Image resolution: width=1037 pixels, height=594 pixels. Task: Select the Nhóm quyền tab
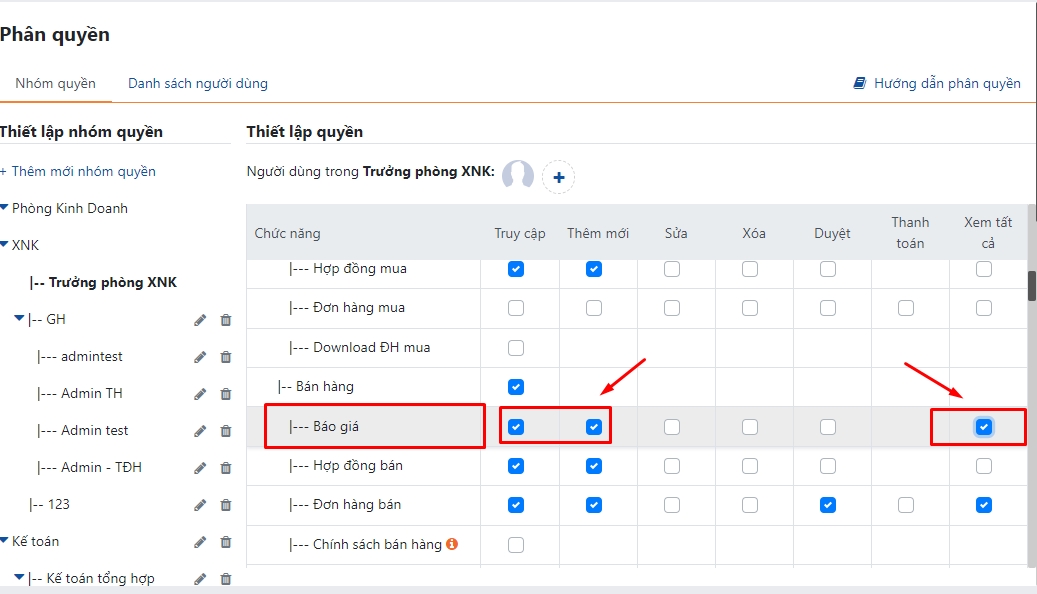click(x=55, y=83)
